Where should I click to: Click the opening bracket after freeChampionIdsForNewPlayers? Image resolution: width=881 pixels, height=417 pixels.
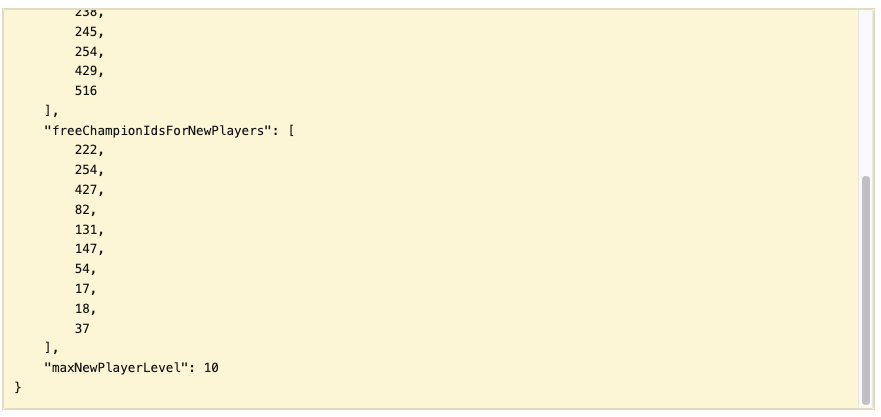[x=290, y=131]
